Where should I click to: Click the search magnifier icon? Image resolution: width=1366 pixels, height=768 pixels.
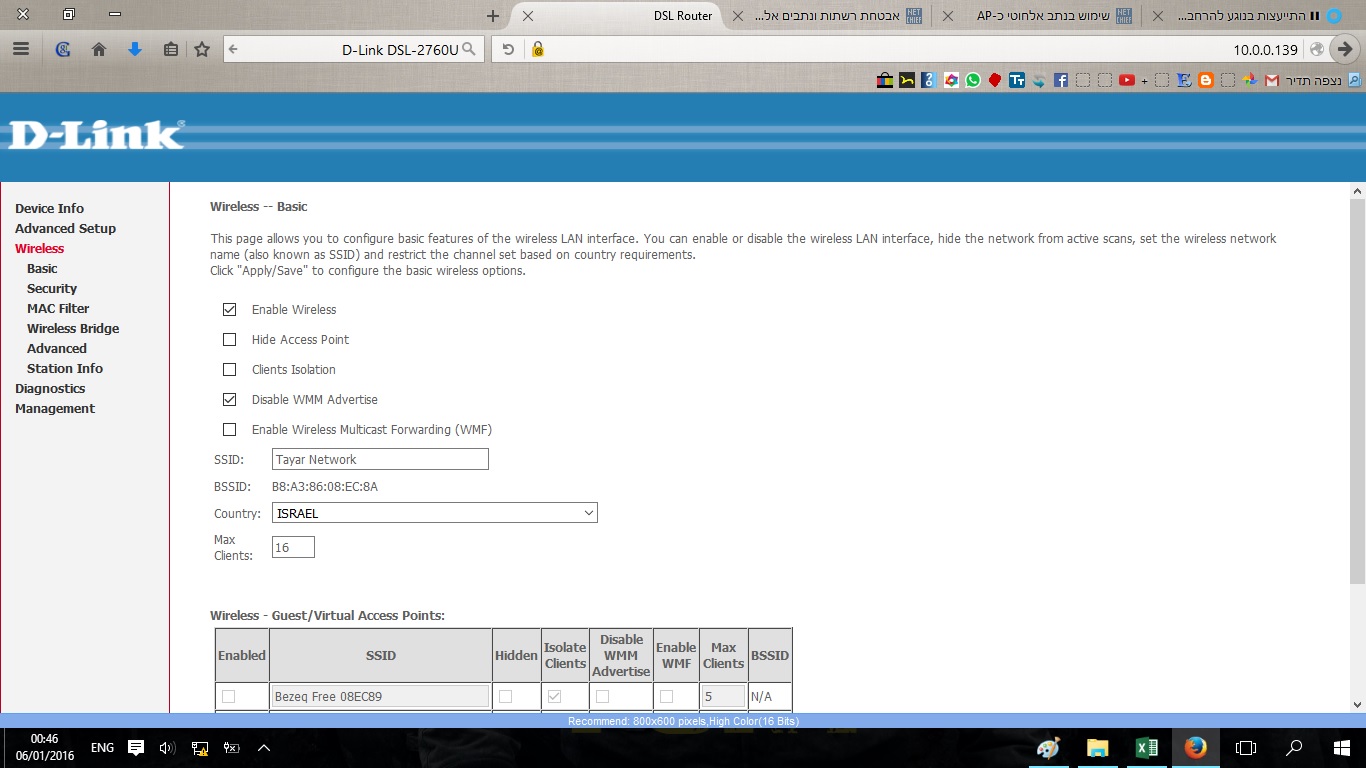point(468,49)
